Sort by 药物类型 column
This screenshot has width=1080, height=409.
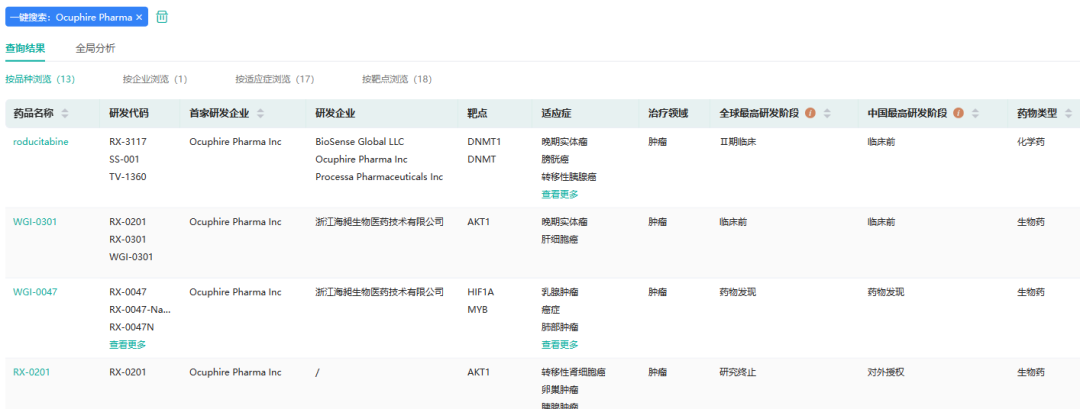(1068, 114)
